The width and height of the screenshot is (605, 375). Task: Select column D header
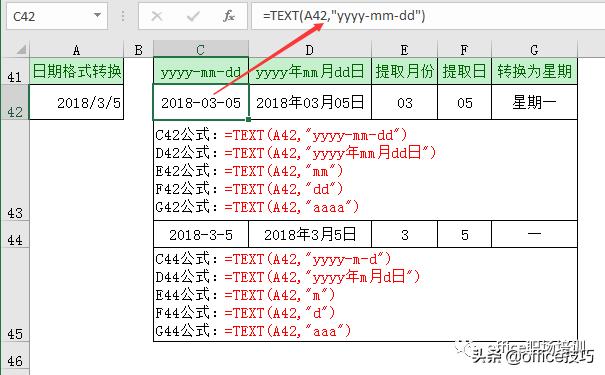tap(310, 50)
